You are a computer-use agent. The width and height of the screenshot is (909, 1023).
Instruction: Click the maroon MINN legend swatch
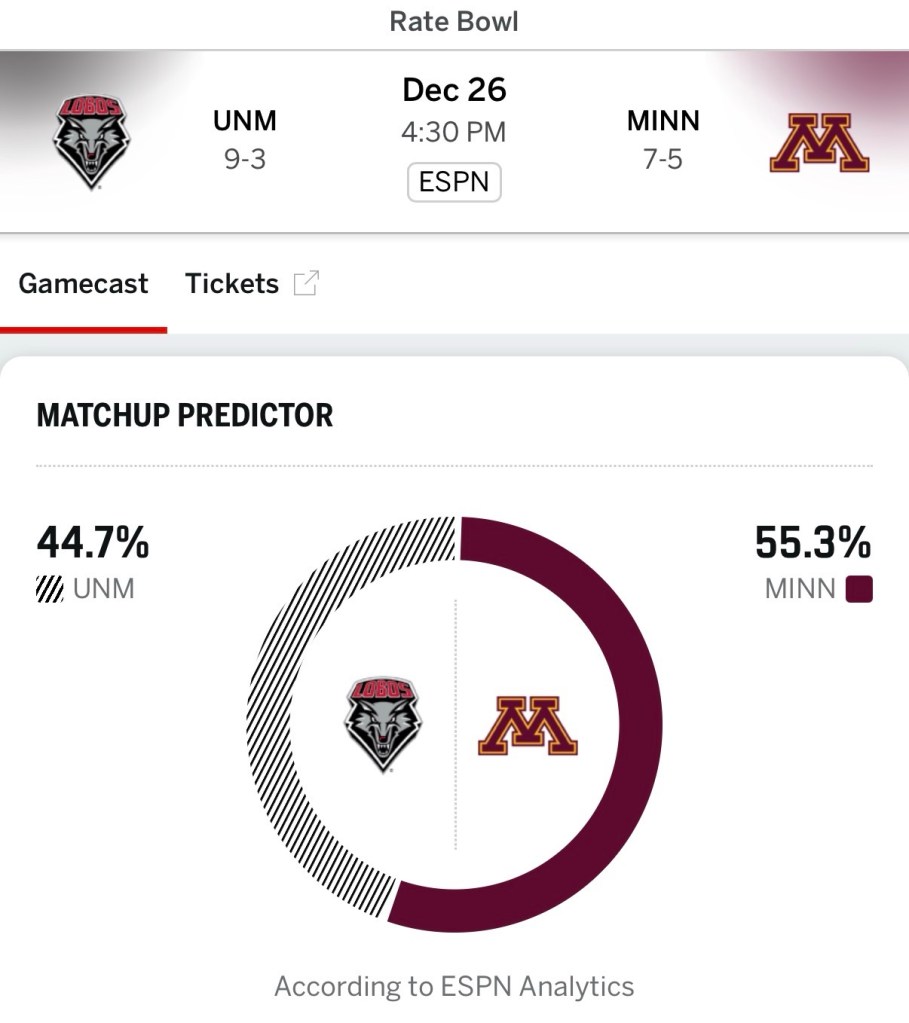click(859, 589)
